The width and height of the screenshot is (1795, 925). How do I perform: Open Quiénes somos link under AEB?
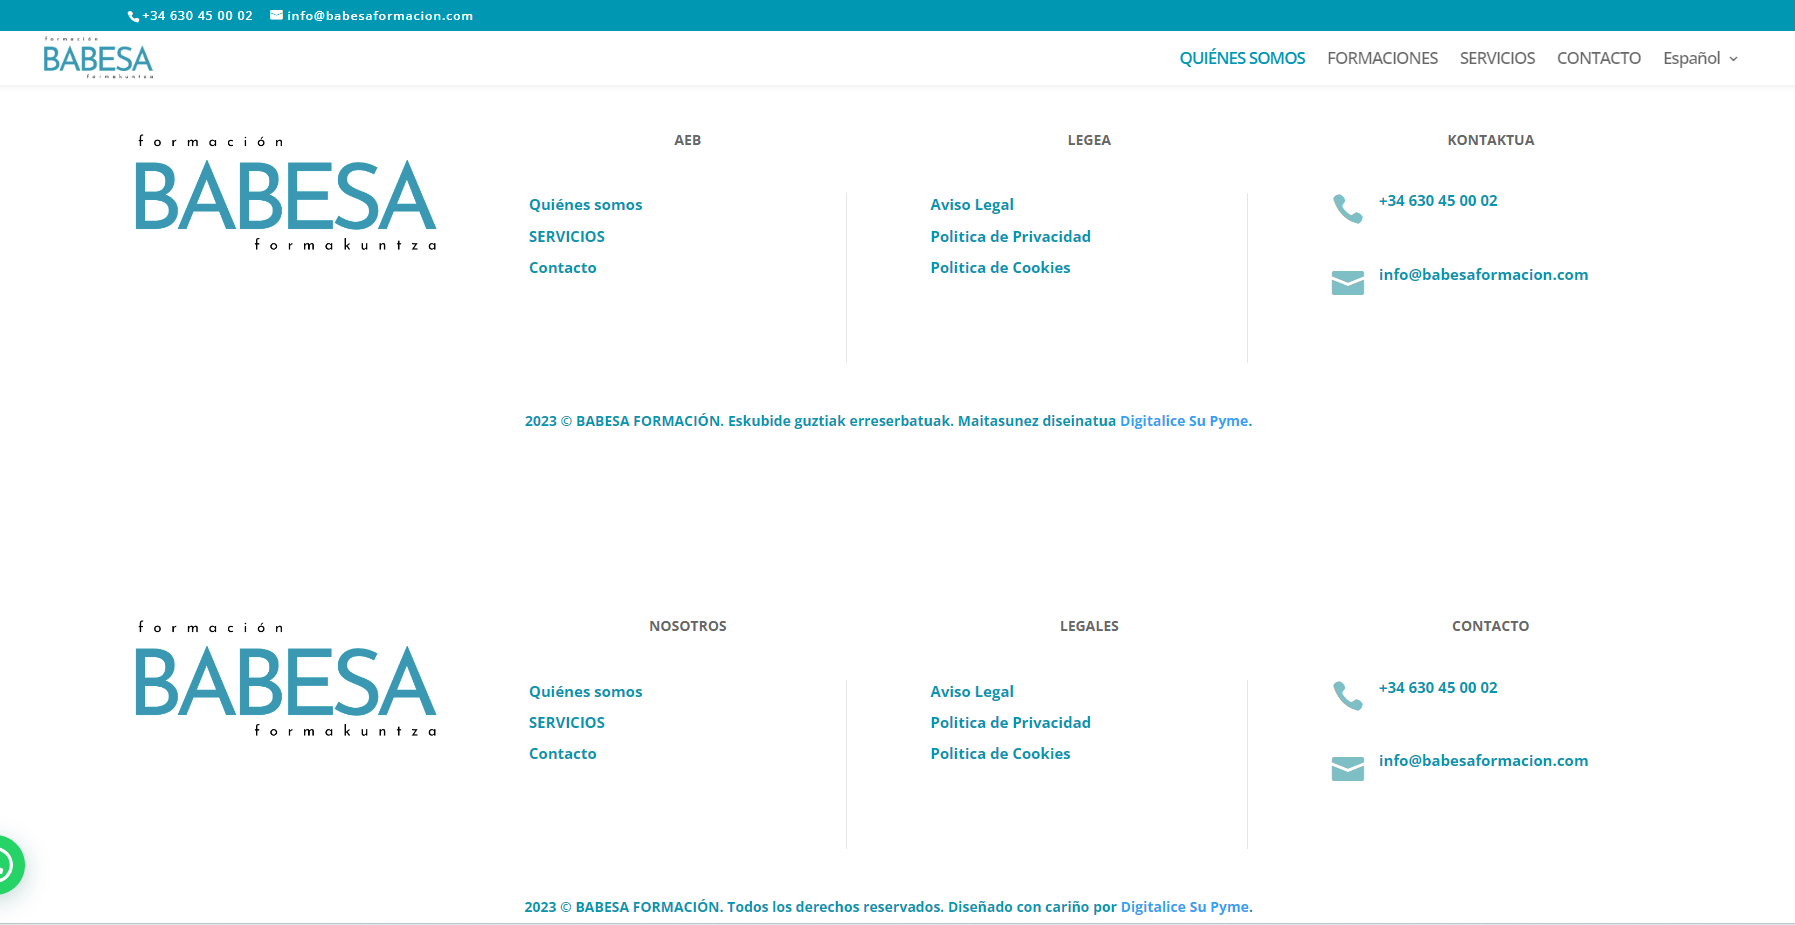585,205
